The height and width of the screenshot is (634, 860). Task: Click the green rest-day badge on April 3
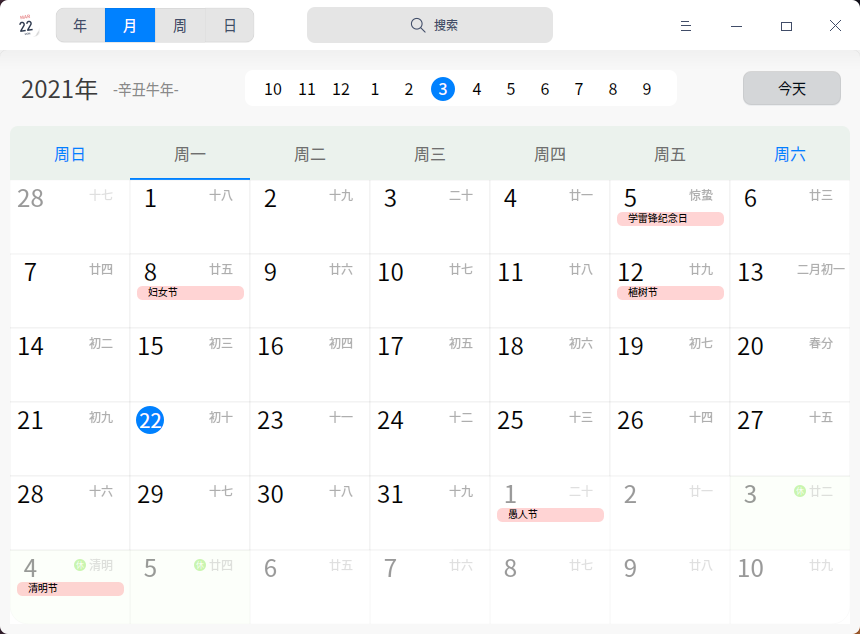click(x=800, y=490)
